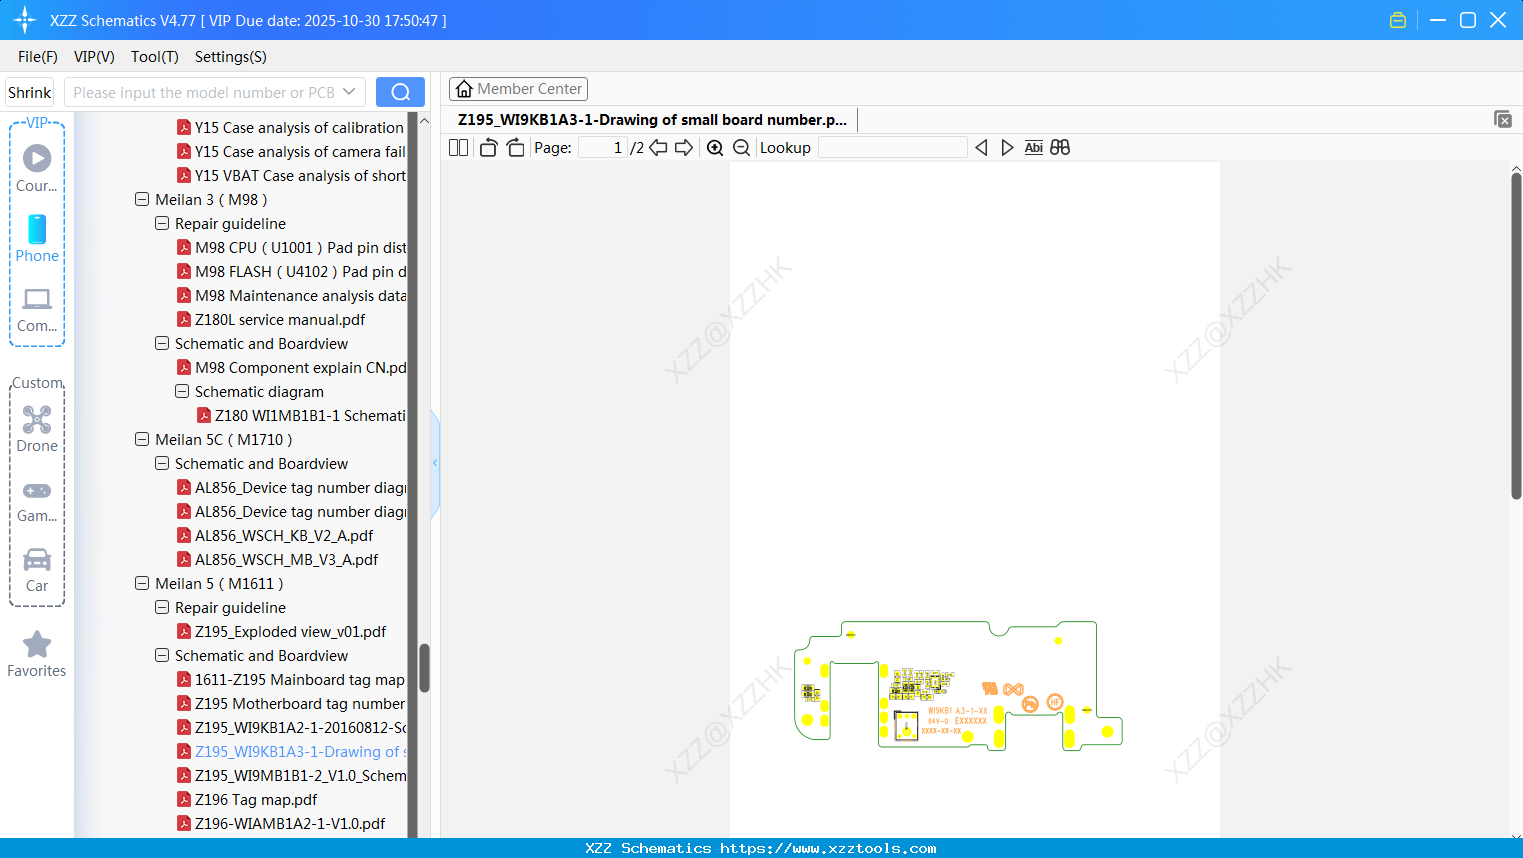This screenshot has height=858, width=1523.
Task: Open the Favorites star panel
Action: pyautogui.click(x=37, y=648)
